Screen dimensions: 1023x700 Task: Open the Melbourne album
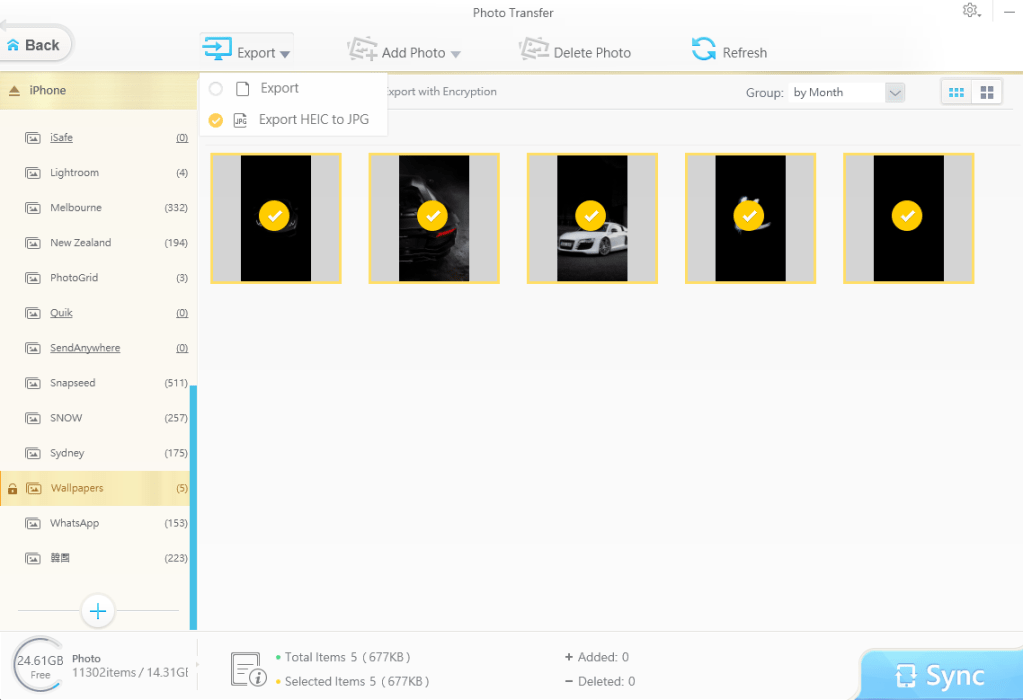76,208
